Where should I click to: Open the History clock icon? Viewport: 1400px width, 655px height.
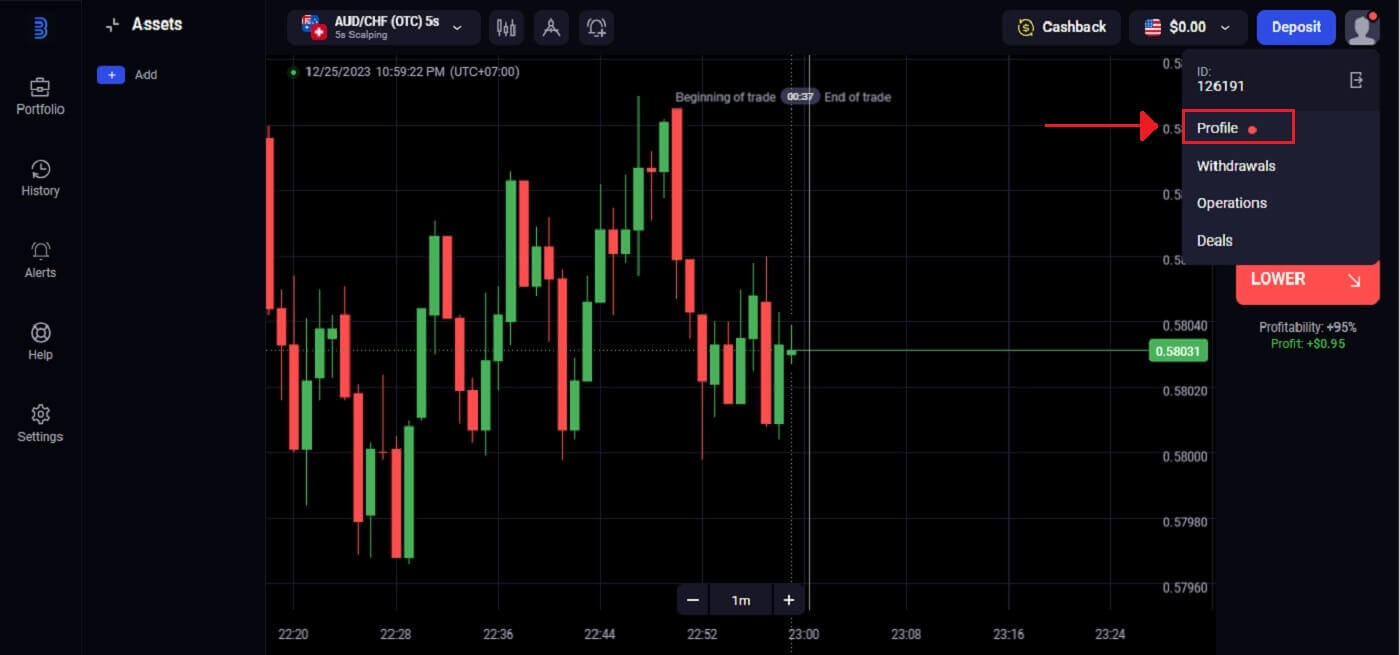point(40,169)
